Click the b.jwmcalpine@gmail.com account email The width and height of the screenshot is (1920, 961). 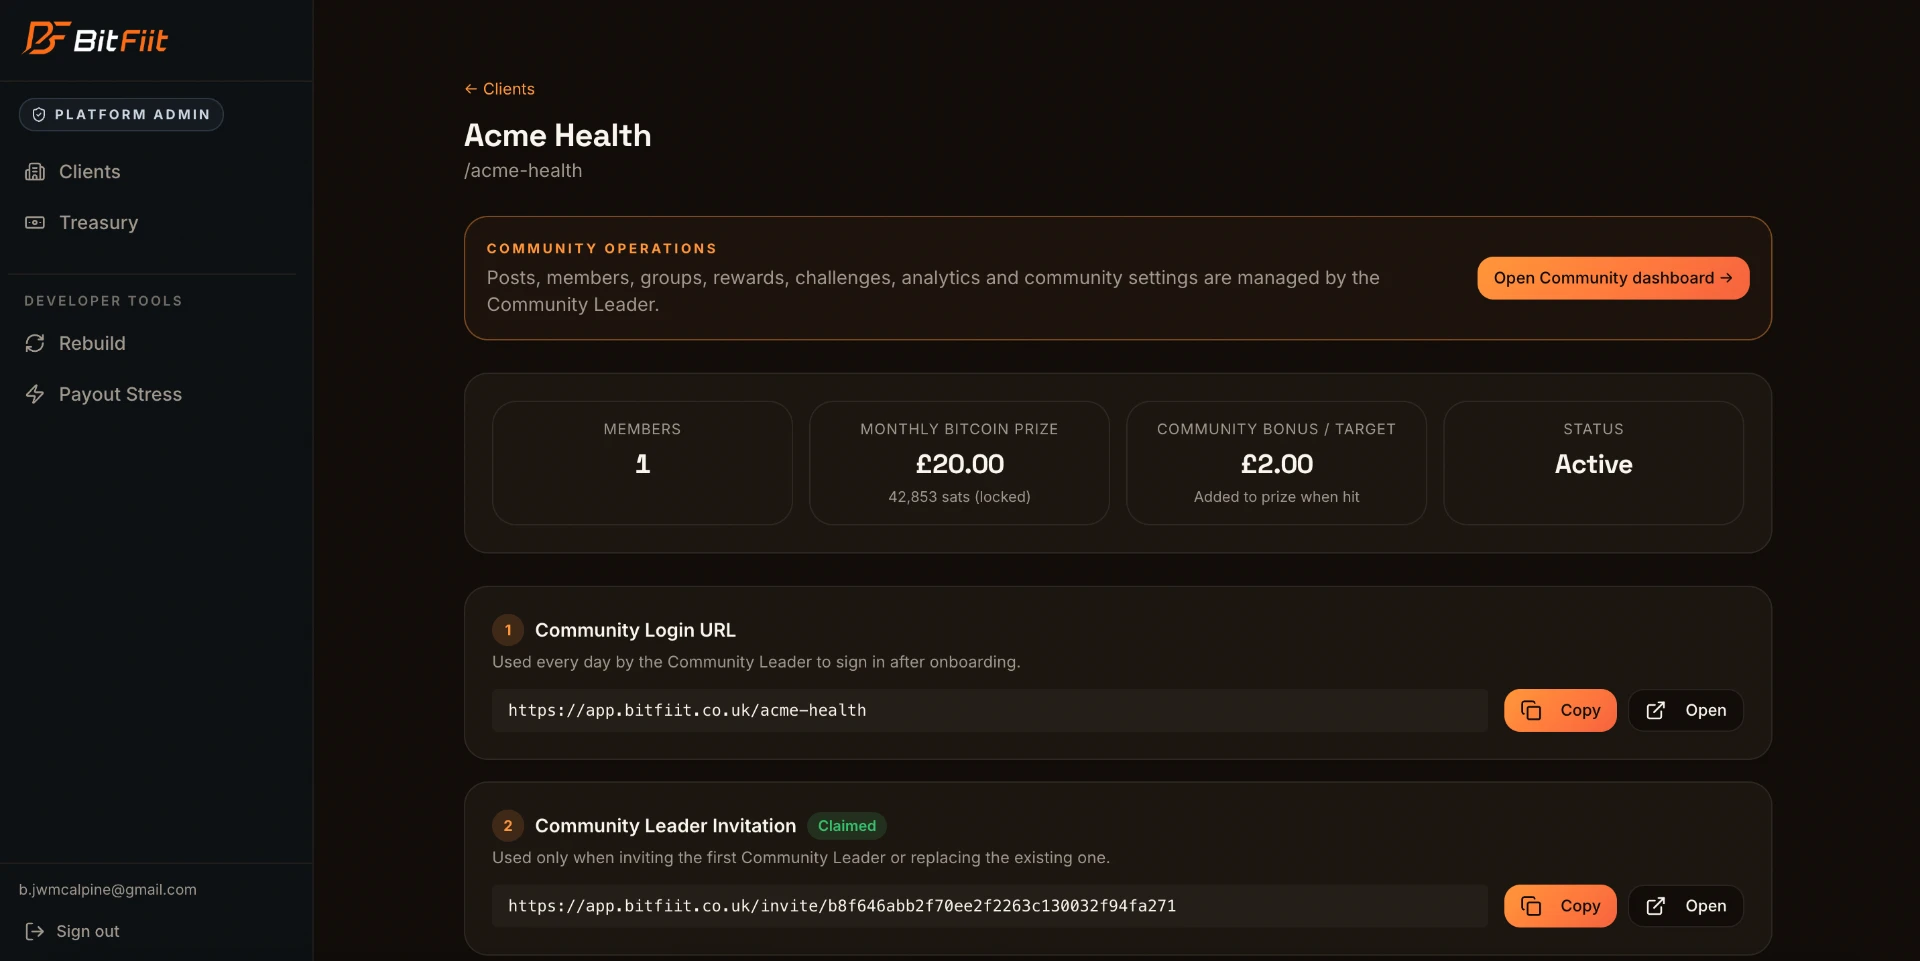[108, 890]
